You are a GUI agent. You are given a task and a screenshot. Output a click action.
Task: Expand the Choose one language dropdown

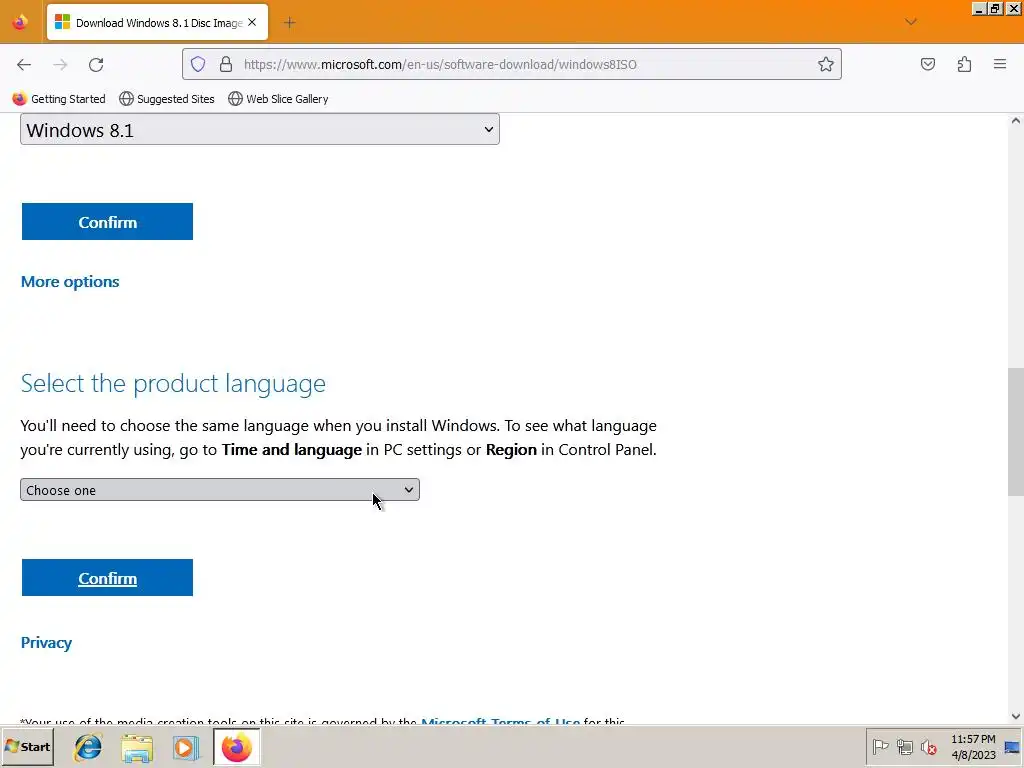point(219,490)
